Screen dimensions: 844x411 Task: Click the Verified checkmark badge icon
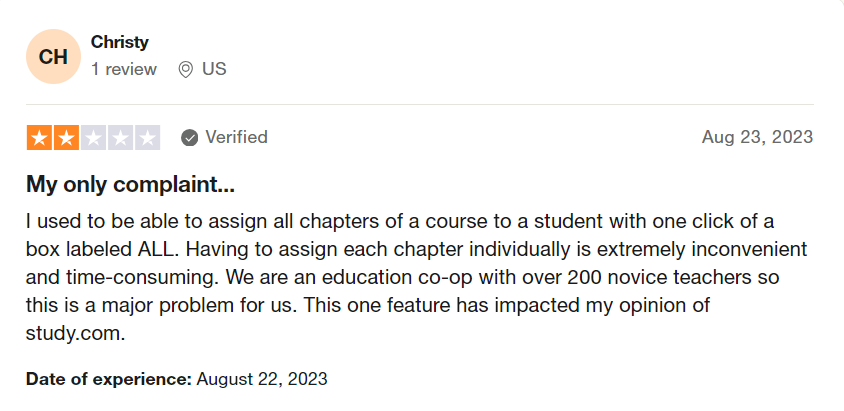[189, 138]
